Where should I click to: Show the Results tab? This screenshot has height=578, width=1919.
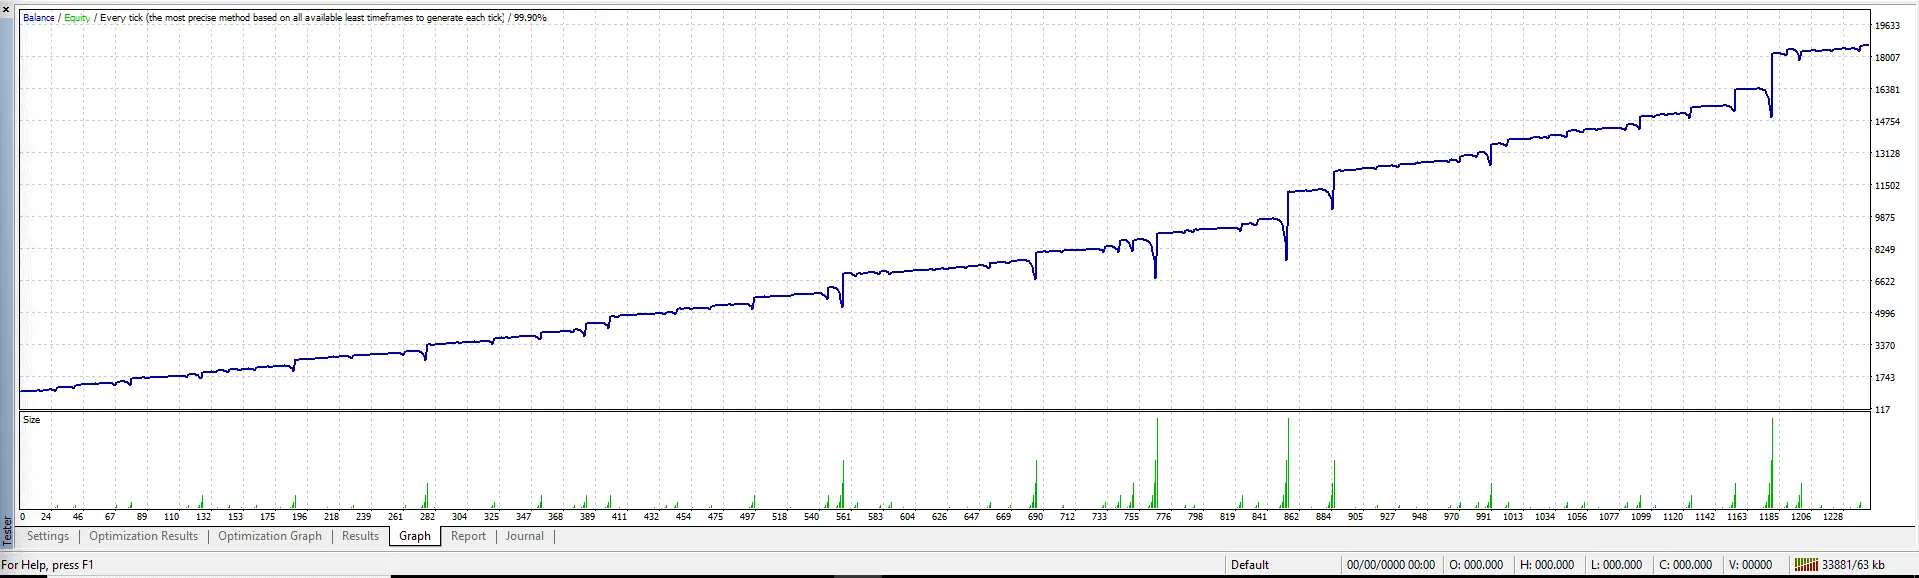[360, 536]
